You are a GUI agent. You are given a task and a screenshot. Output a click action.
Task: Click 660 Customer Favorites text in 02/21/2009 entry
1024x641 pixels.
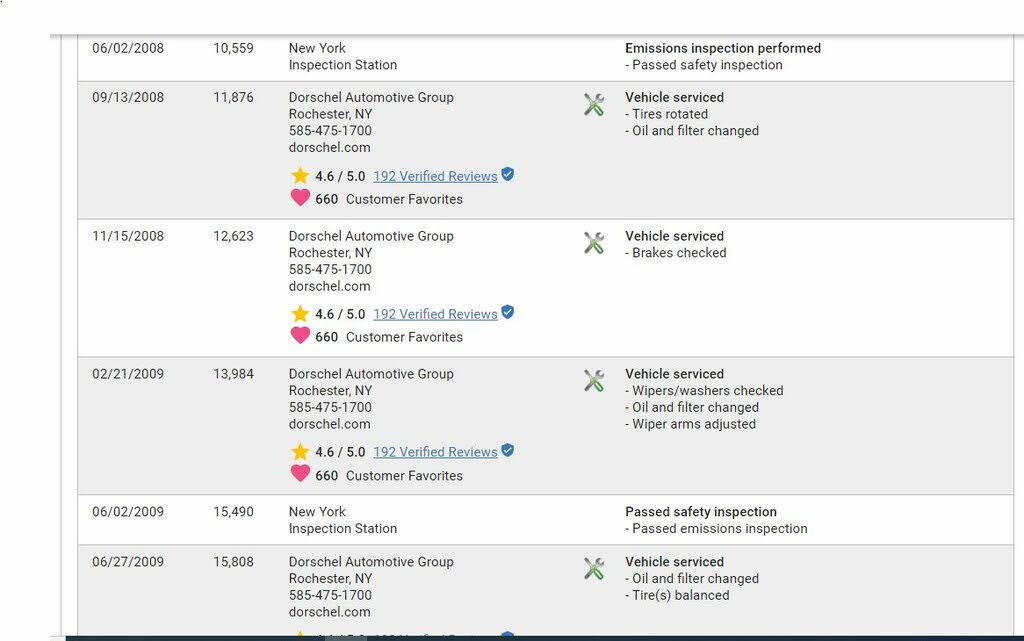click(x=389, y=476)
